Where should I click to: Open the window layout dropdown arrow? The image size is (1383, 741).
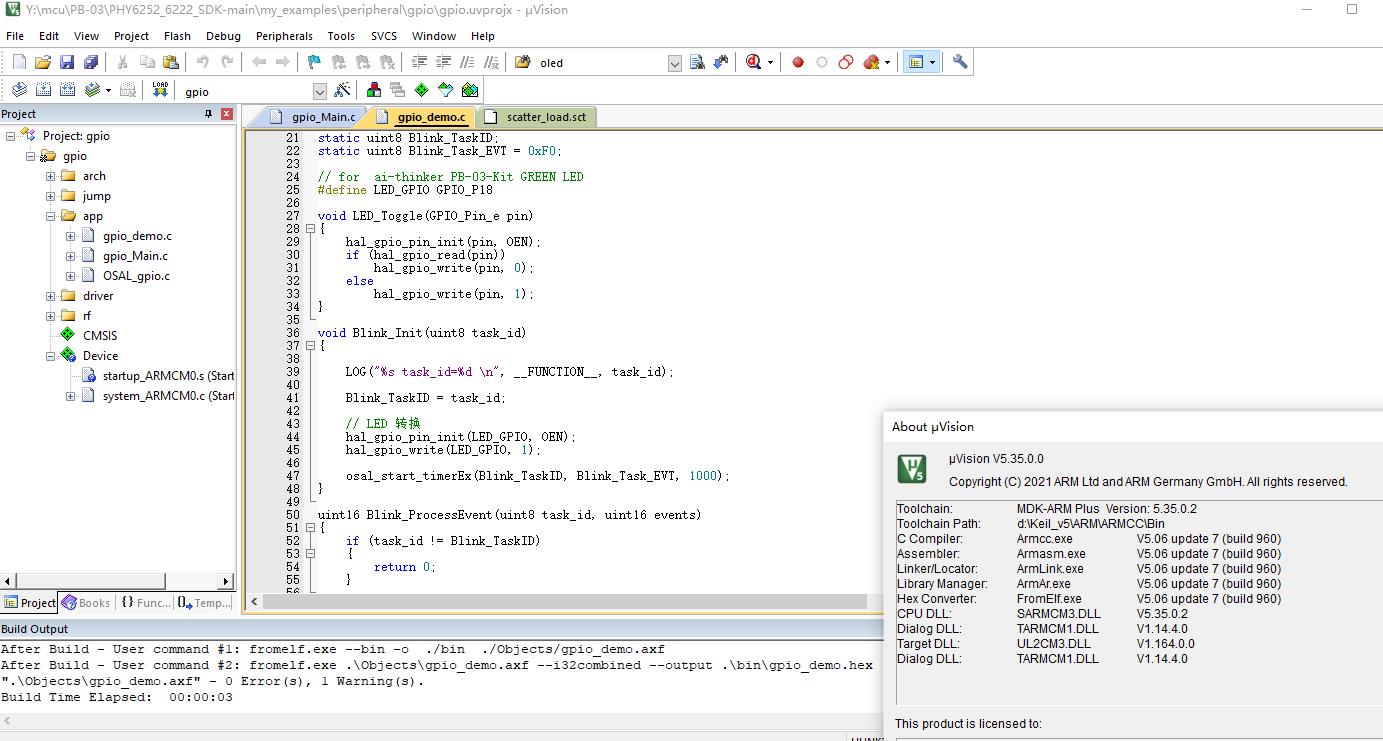pos(933,62)
